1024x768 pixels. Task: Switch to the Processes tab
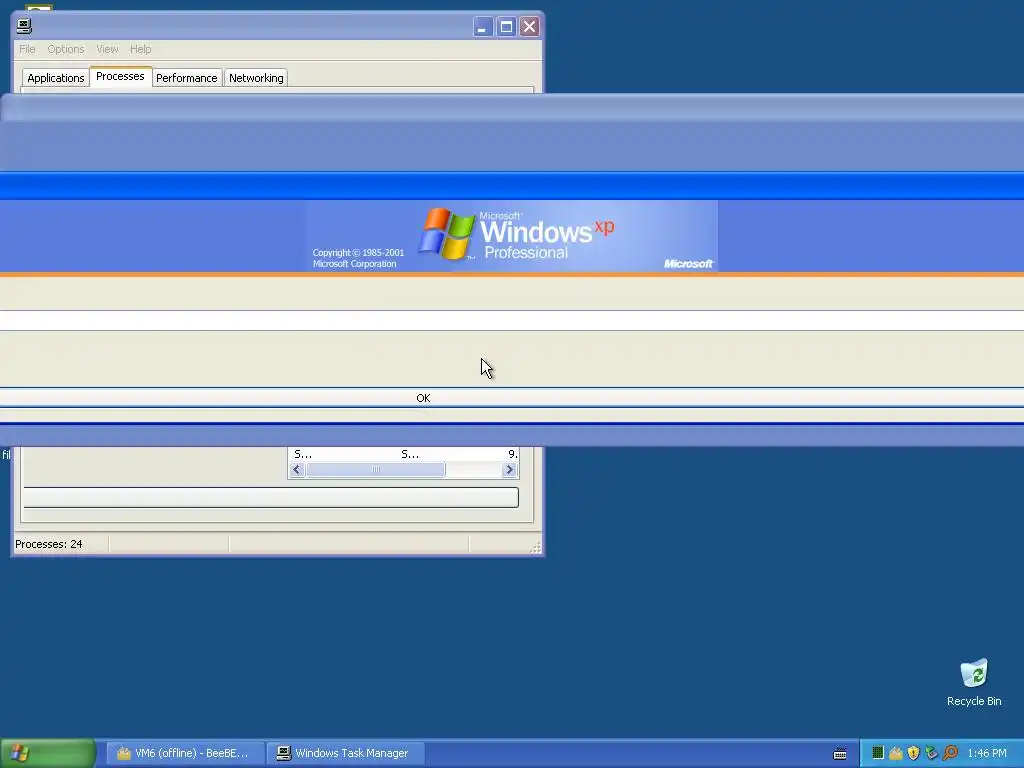pyautogui.click(x=120, y=76)
